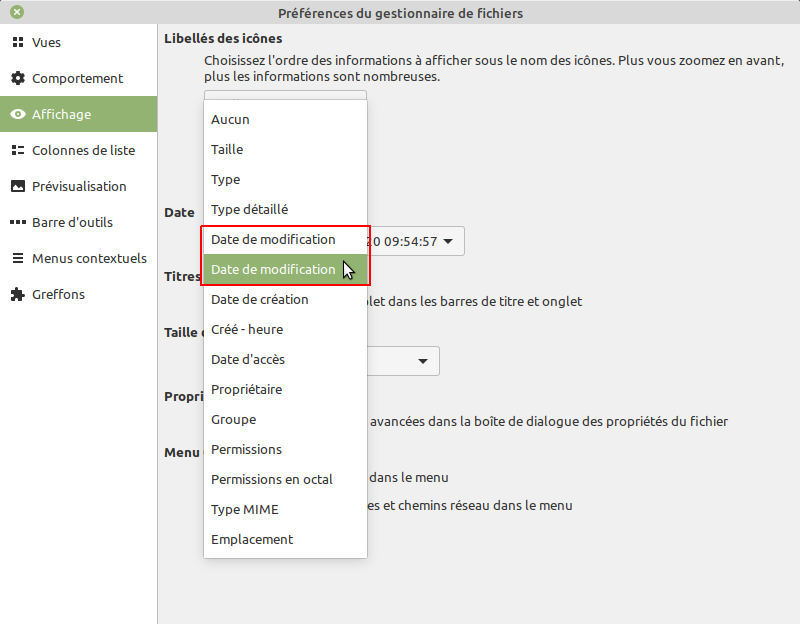Select Propriétaire in the list
The image size is (800, 624).
(285, 389)
